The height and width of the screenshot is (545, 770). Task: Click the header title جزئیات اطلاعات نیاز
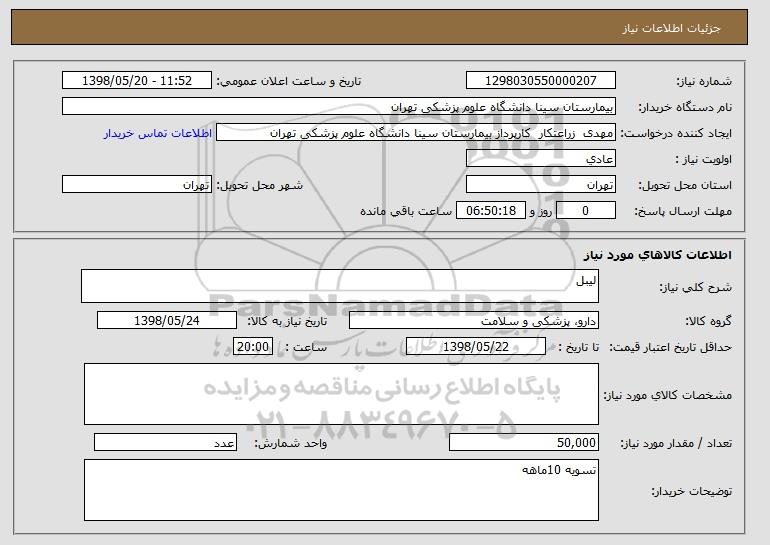(671, 28)
